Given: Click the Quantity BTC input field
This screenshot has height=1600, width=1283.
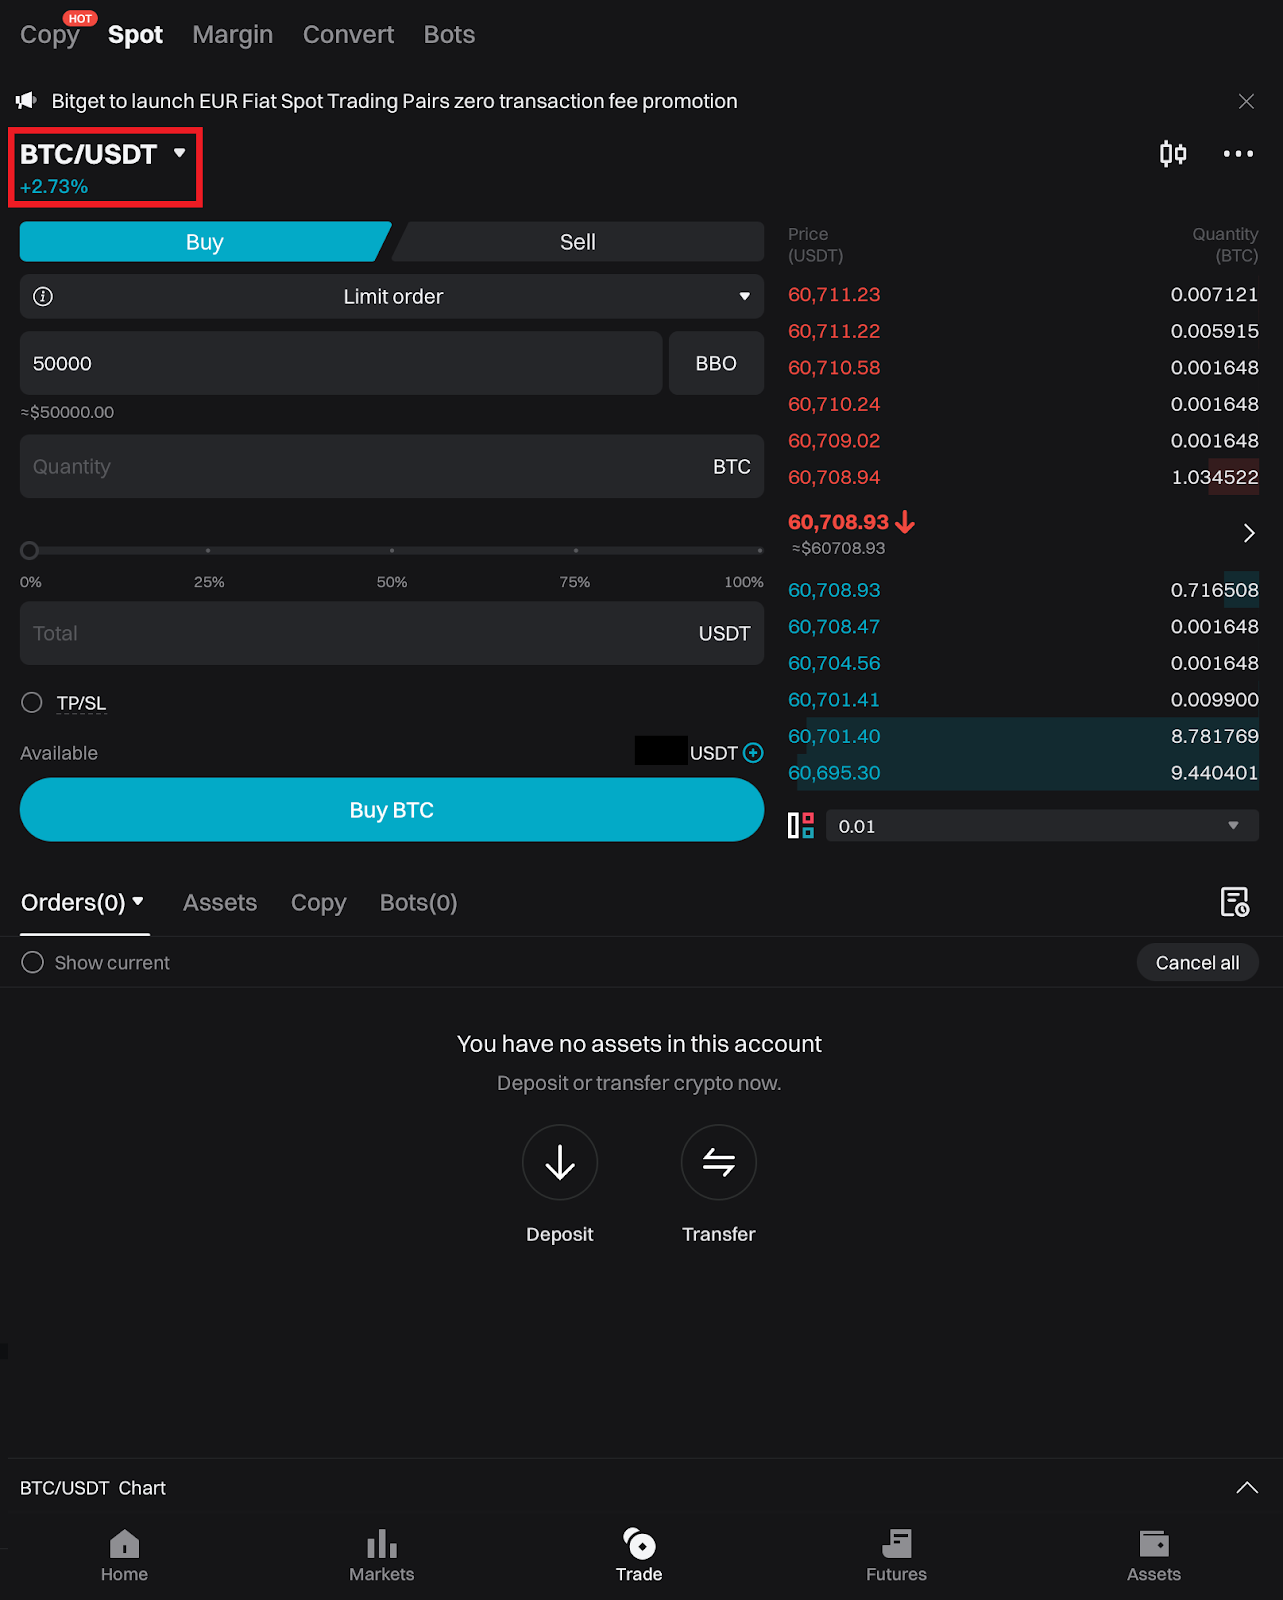Looking at the screenshot, I should (x=392, y=466).
